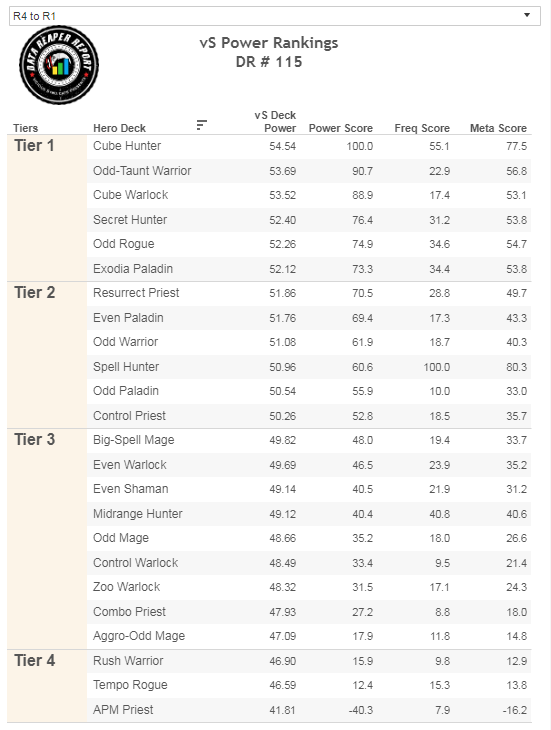Select the Resurrect Priest deck name
This screenshot has height=730, width=551.
(136, 293)
